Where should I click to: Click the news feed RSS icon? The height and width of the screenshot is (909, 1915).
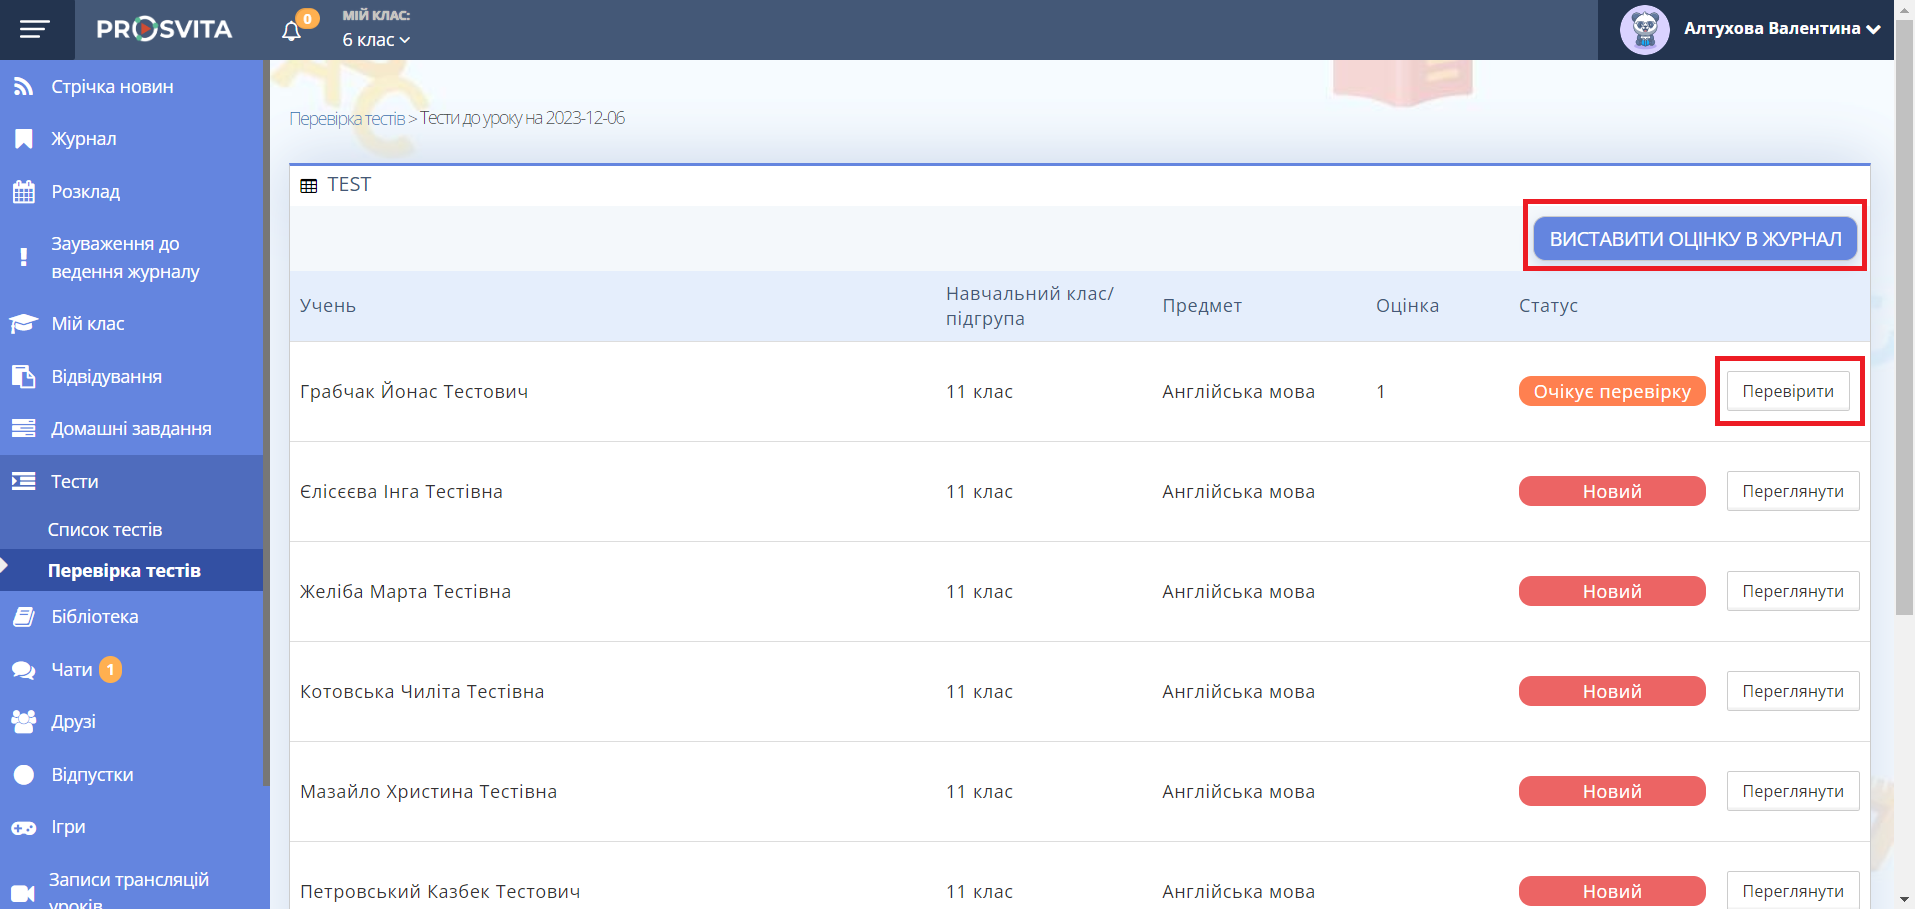pos(23,87)
